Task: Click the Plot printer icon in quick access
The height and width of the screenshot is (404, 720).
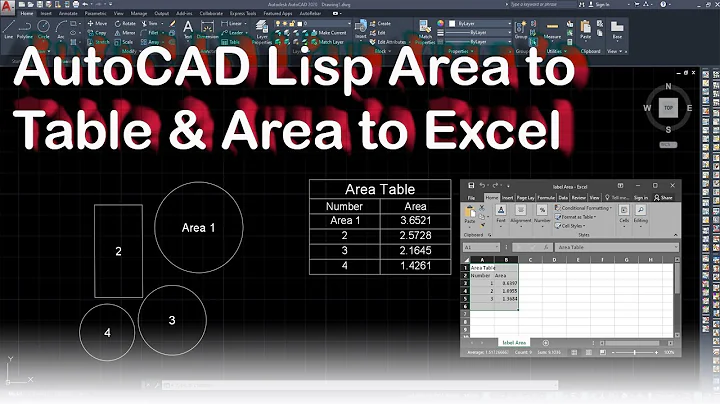Action: (76, 4)
